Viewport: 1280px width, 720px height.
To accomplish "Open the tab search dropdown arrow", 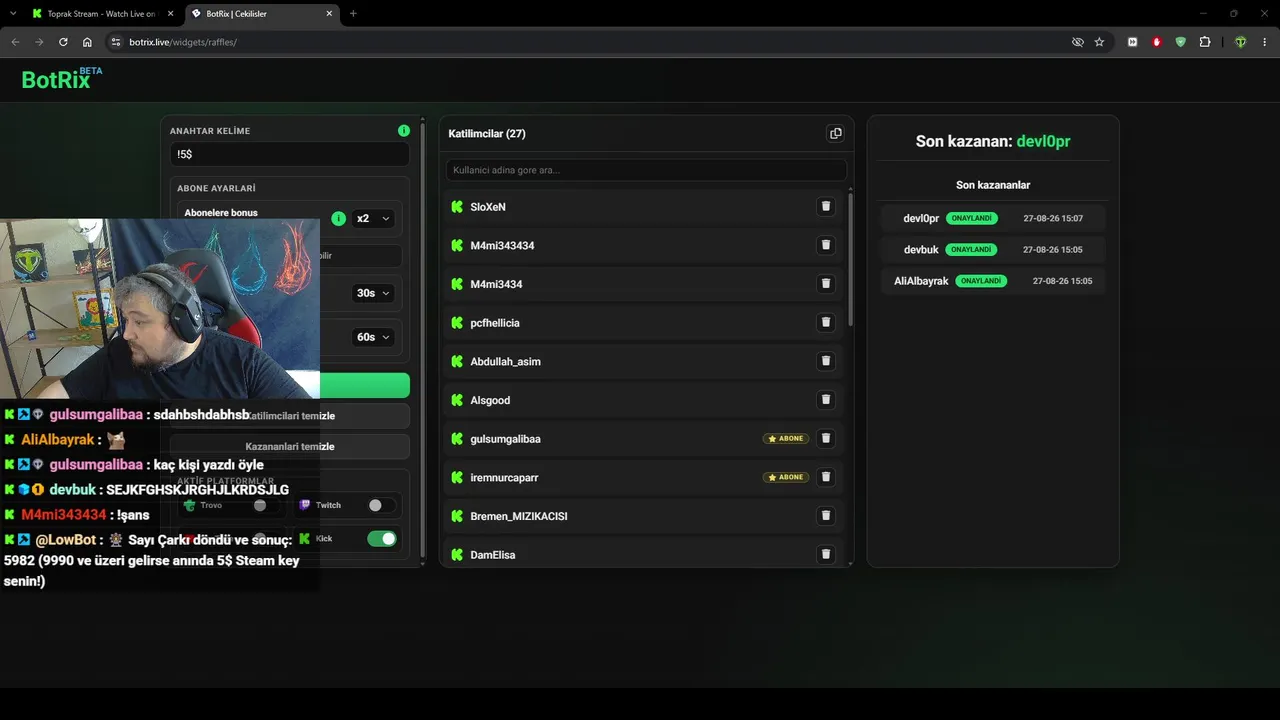I will (x=13, y=13).
